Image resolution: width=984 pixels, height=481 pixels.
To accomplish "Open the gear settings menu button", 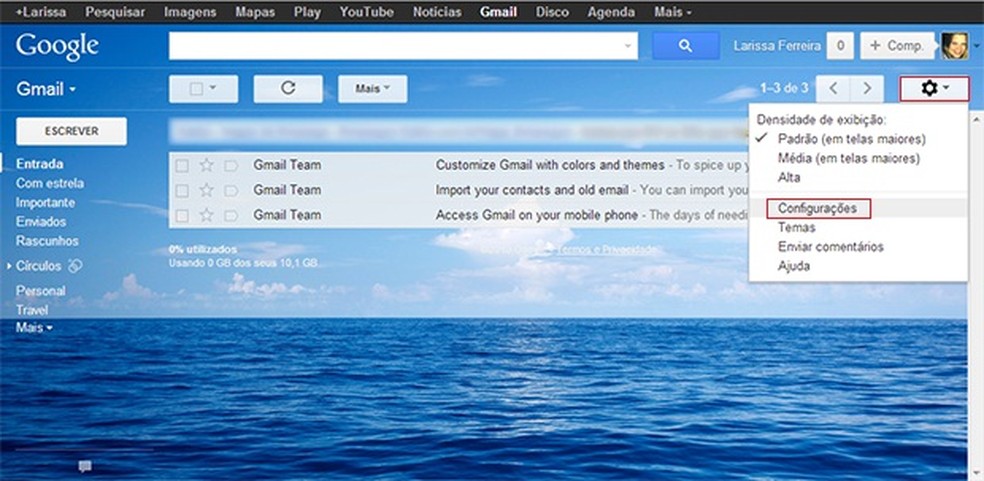I will pyautogui.click(x=934, y=89).
